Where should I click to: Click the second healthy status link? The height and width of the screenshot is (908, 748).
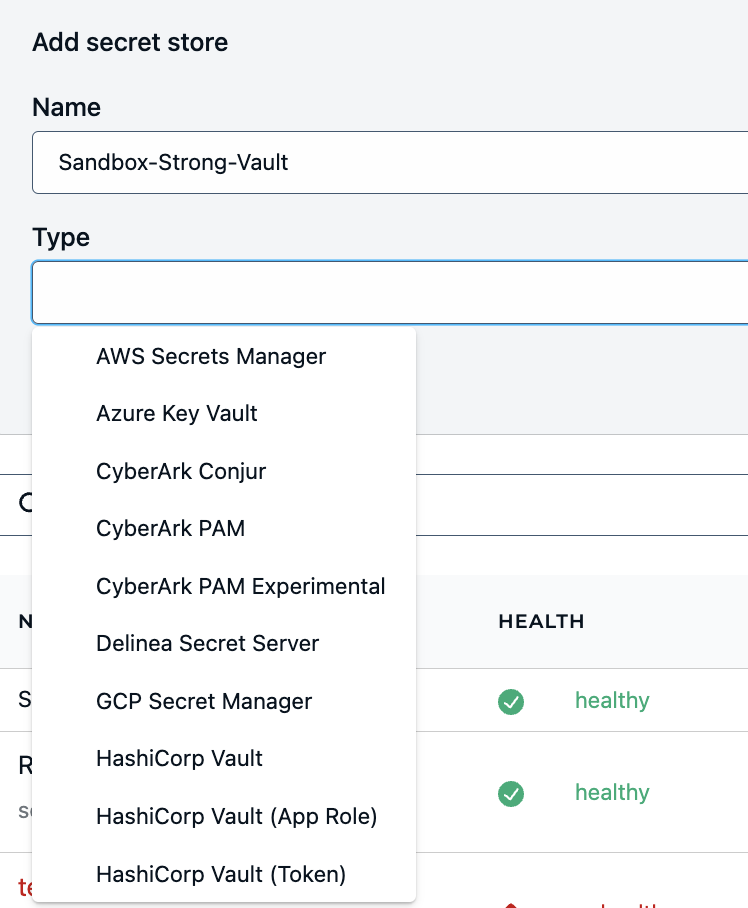click(x=612, y=793)
